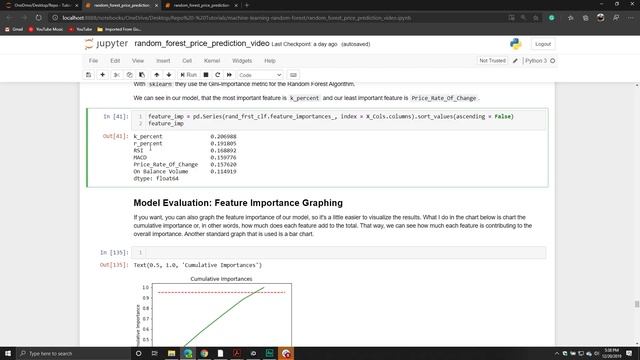Open the Kernel menu
Image resolution: width=640 pixels, height=360 pixels.
click(x=212, y=61)
